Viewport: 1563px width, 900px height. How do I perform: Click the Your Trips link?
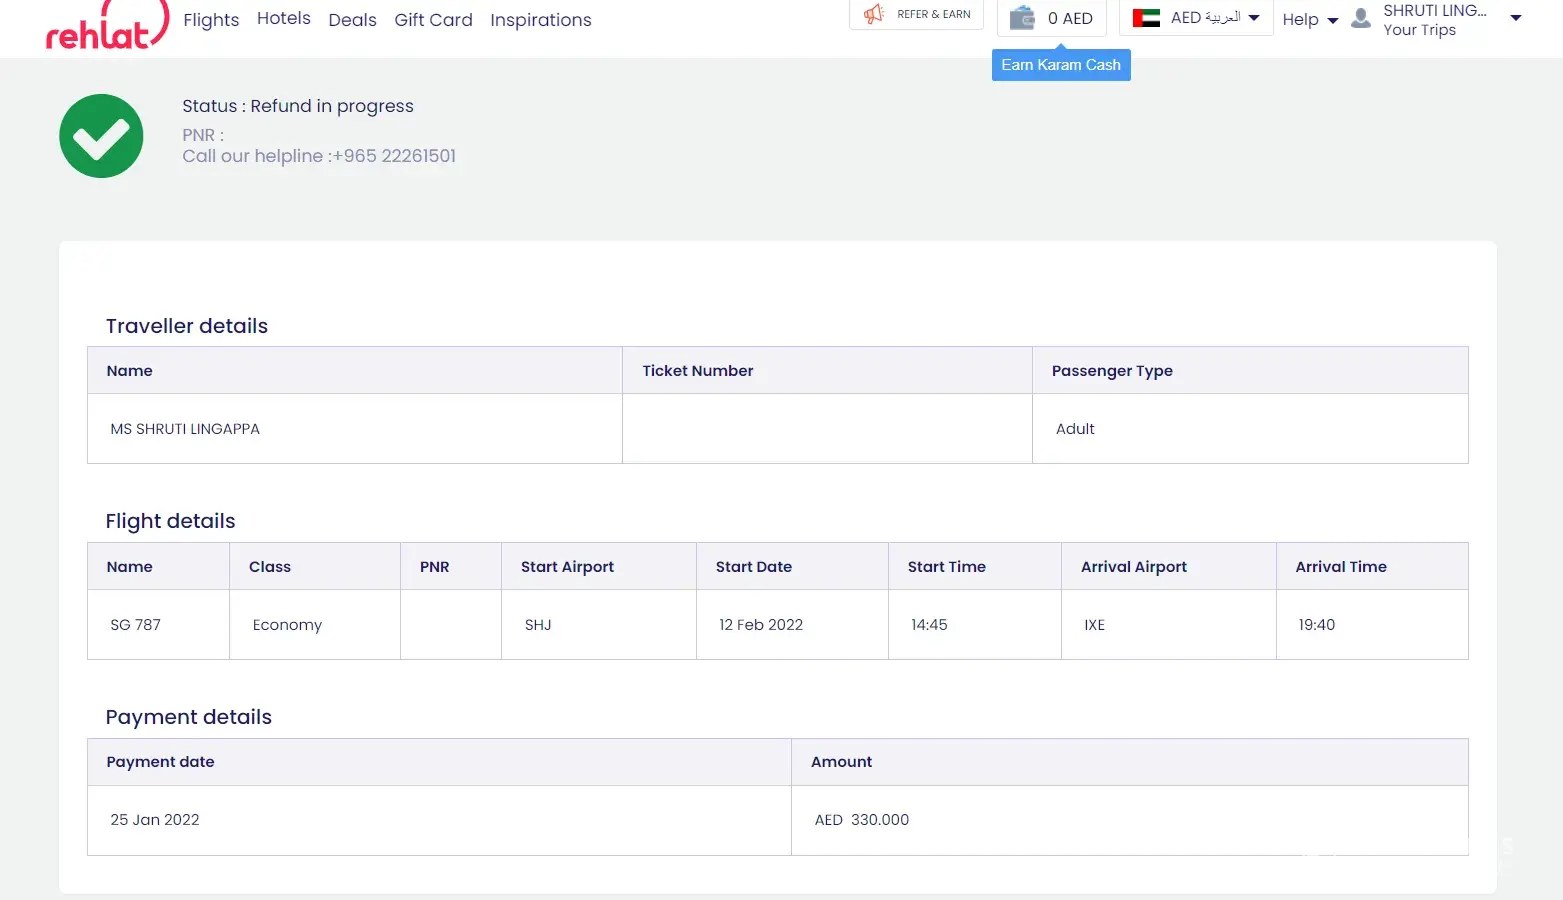(x=1419, y=30)
